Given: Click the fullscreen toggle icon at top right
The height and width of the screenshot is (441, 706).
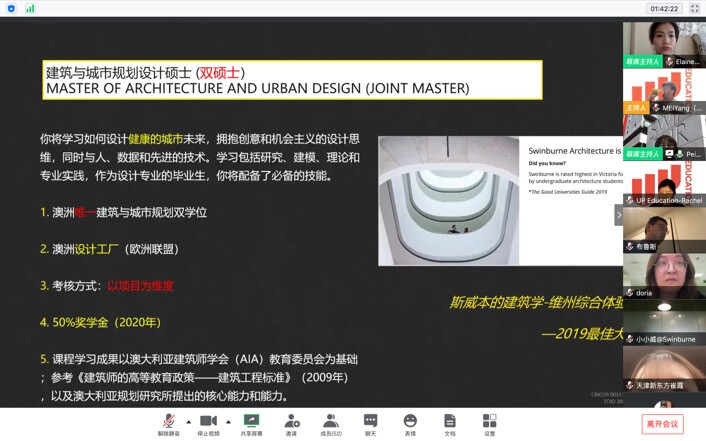Looking at the screenshot, I should click(695, 9).
